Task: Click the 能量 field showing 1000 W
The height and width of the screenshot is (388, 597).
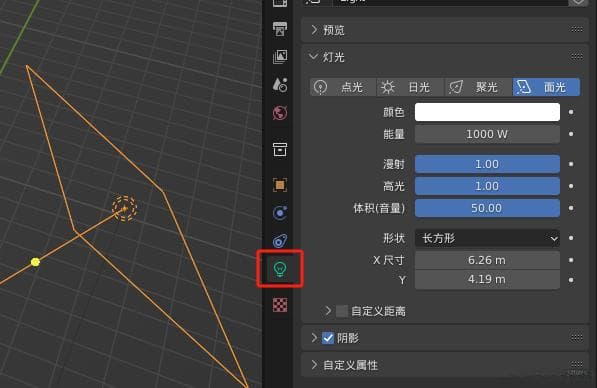Action: click(487, 134)
